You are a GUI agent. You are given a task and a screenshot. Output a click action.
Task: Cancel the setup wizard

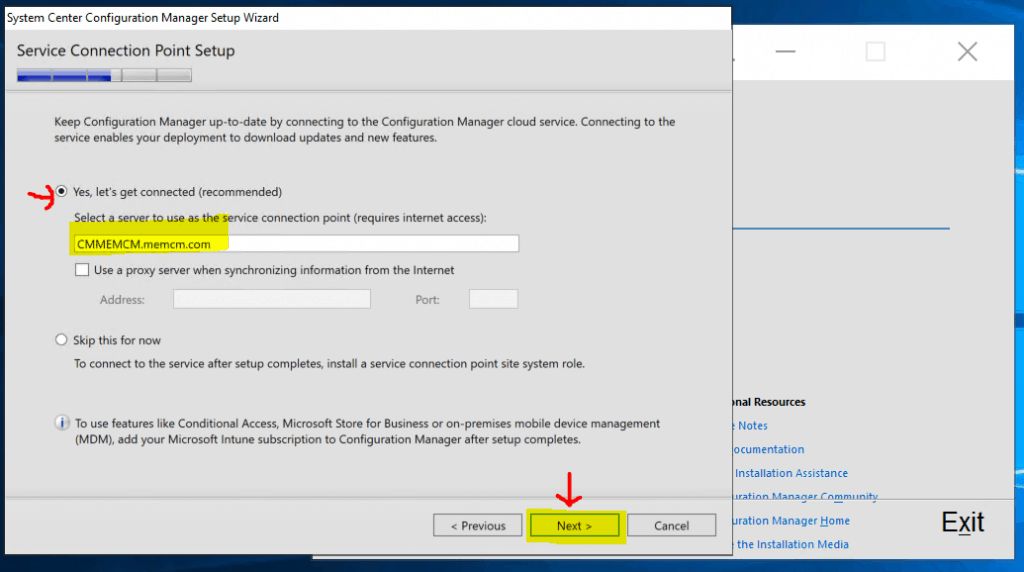[671, 526]
